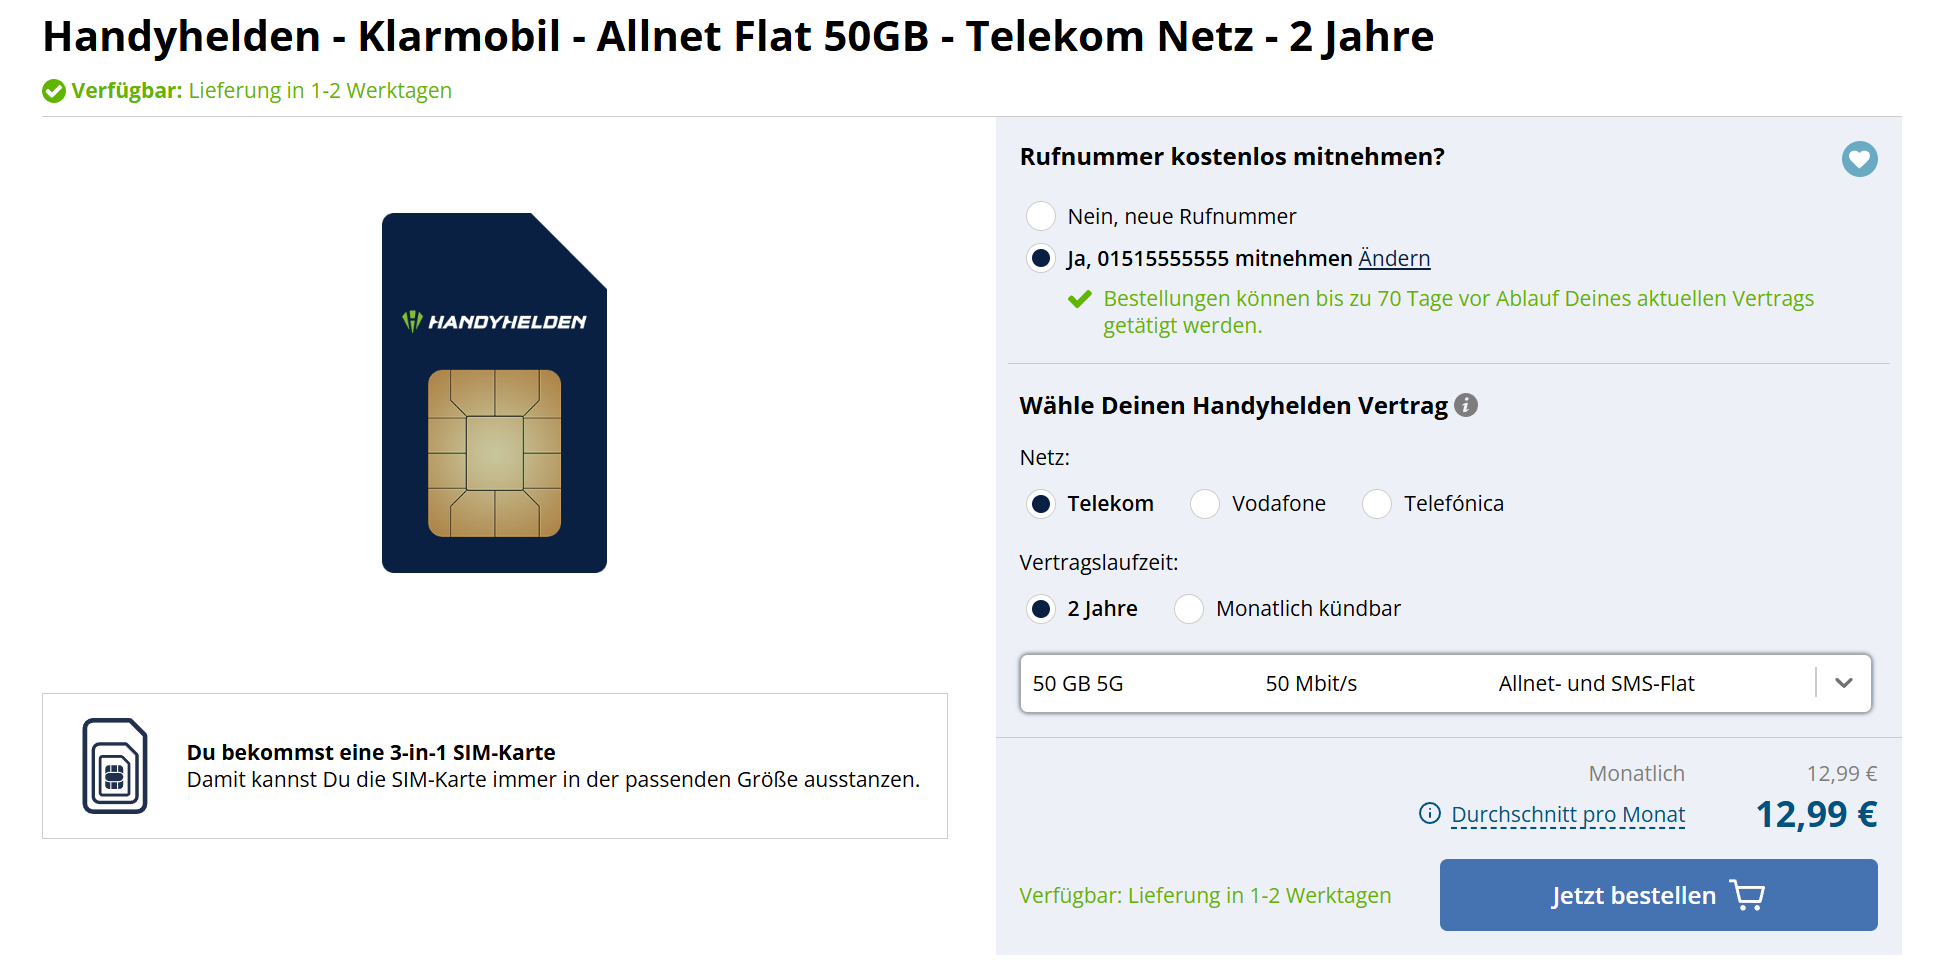The width and height of the screenshot is (1938, 975).
Task: Click the 3-in-1 SIM card icon
Action: click(115, 766)
